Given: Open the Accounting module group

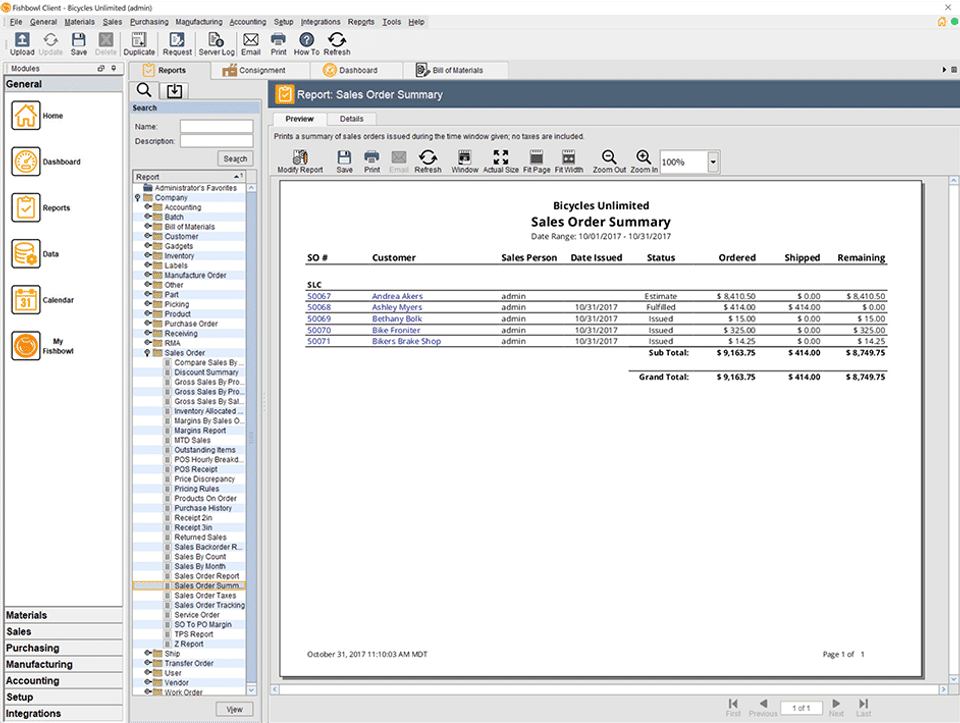Looking at the screenshot, I should pyautogui.click(x=64, y=681).
